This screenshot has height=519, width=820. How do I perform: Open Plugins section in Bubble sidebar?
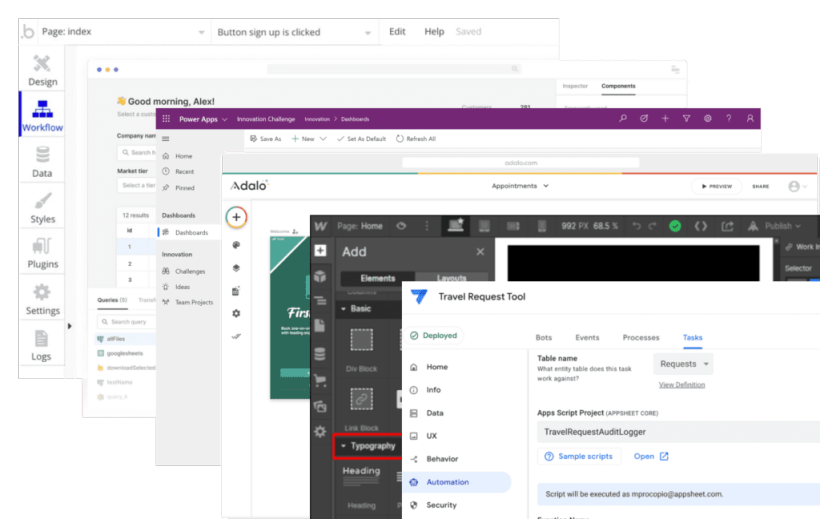42,253
